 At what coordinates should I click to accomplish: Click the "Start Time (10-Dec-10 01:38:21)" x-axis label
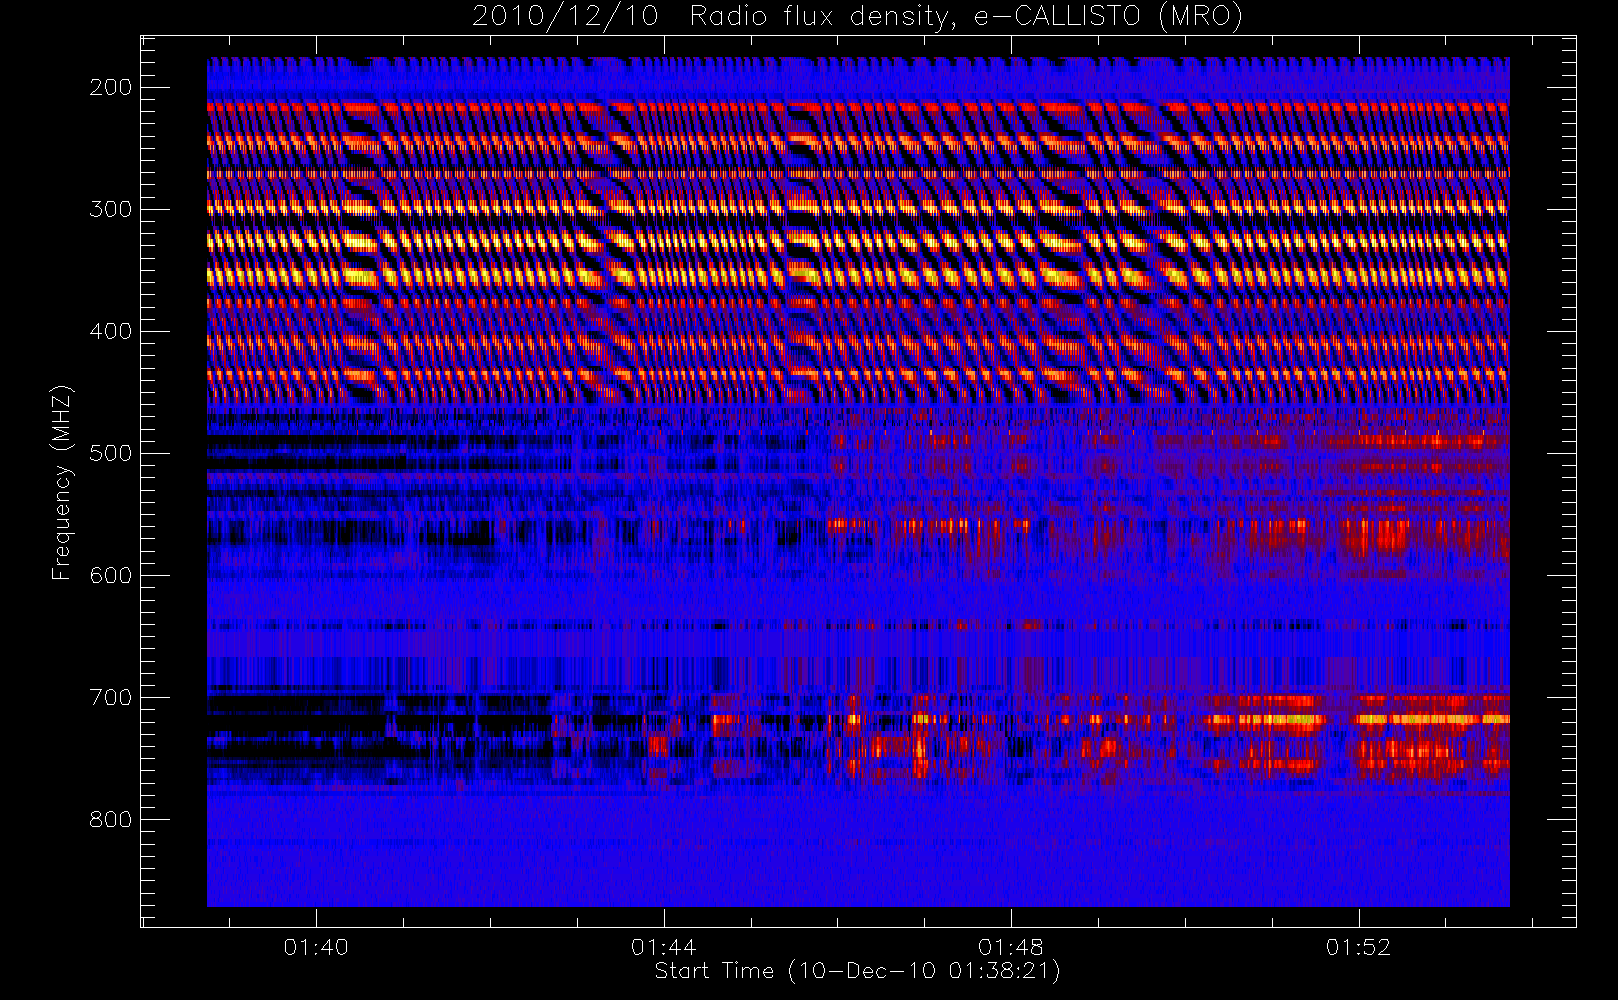point(857,971)
